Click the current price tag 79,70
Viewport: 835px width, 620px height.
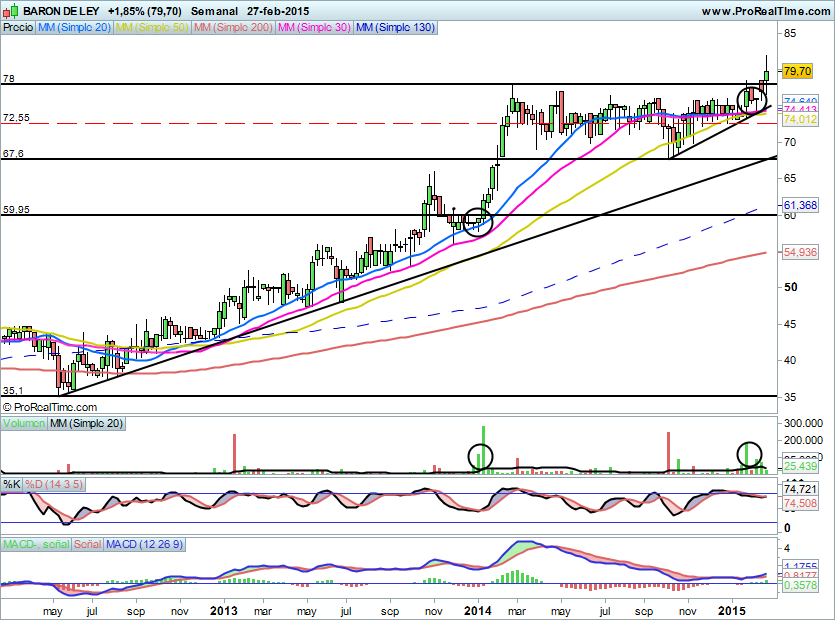798,71
